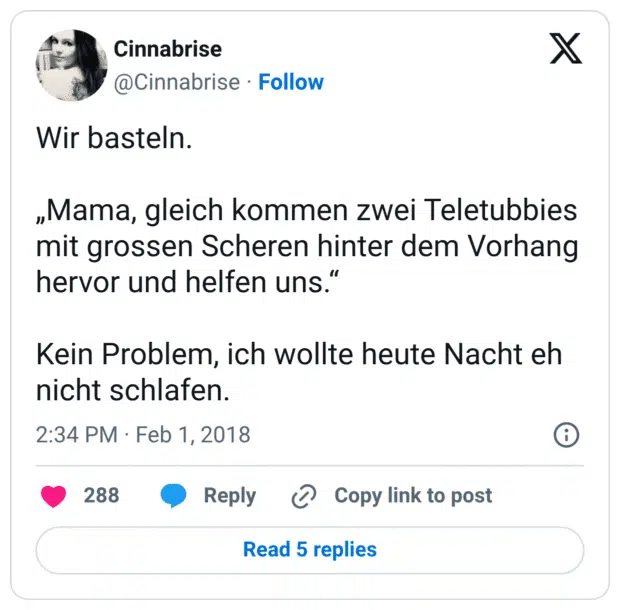Image resolution: width=620 pixels, height=610 pixels.
Task: Click the 'hervor und helfen uns.' line
Action: pos(189,282)
